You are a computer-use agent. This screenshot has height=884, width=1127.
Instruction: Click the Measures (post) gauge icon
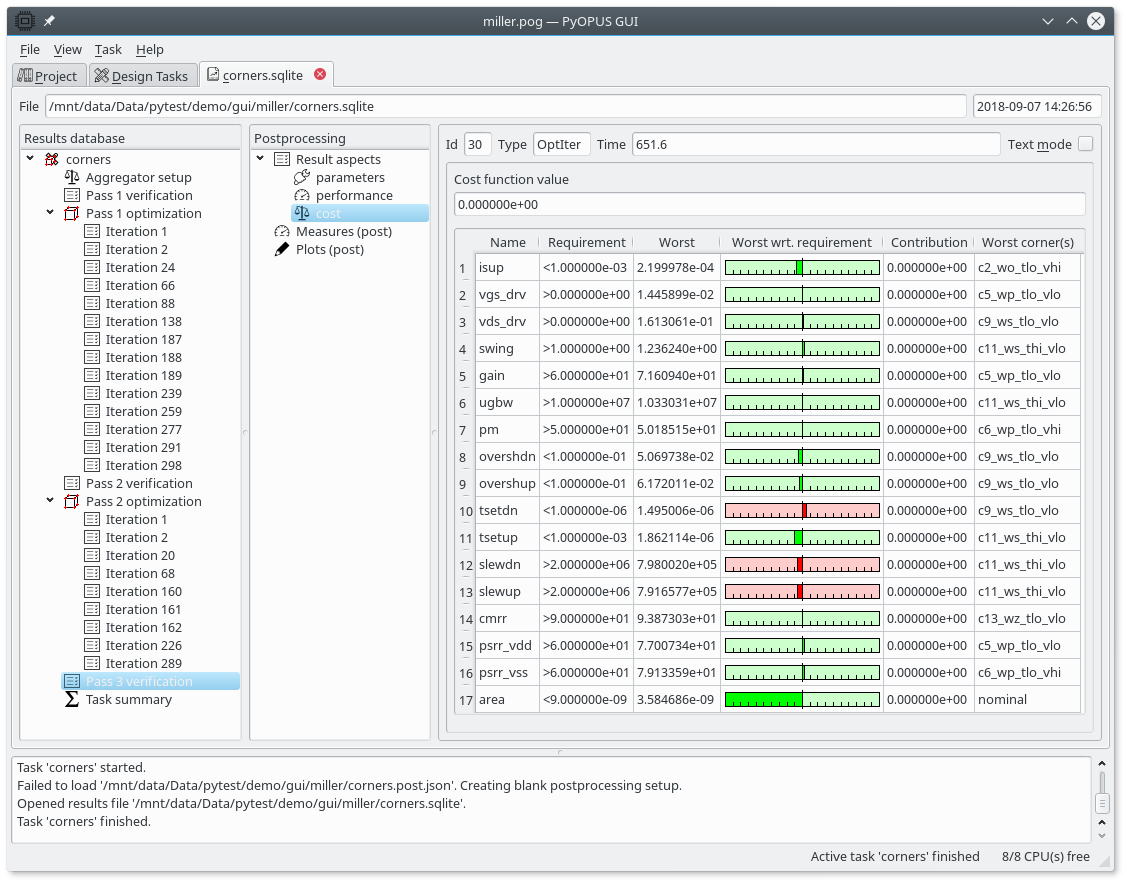[282, 231]
